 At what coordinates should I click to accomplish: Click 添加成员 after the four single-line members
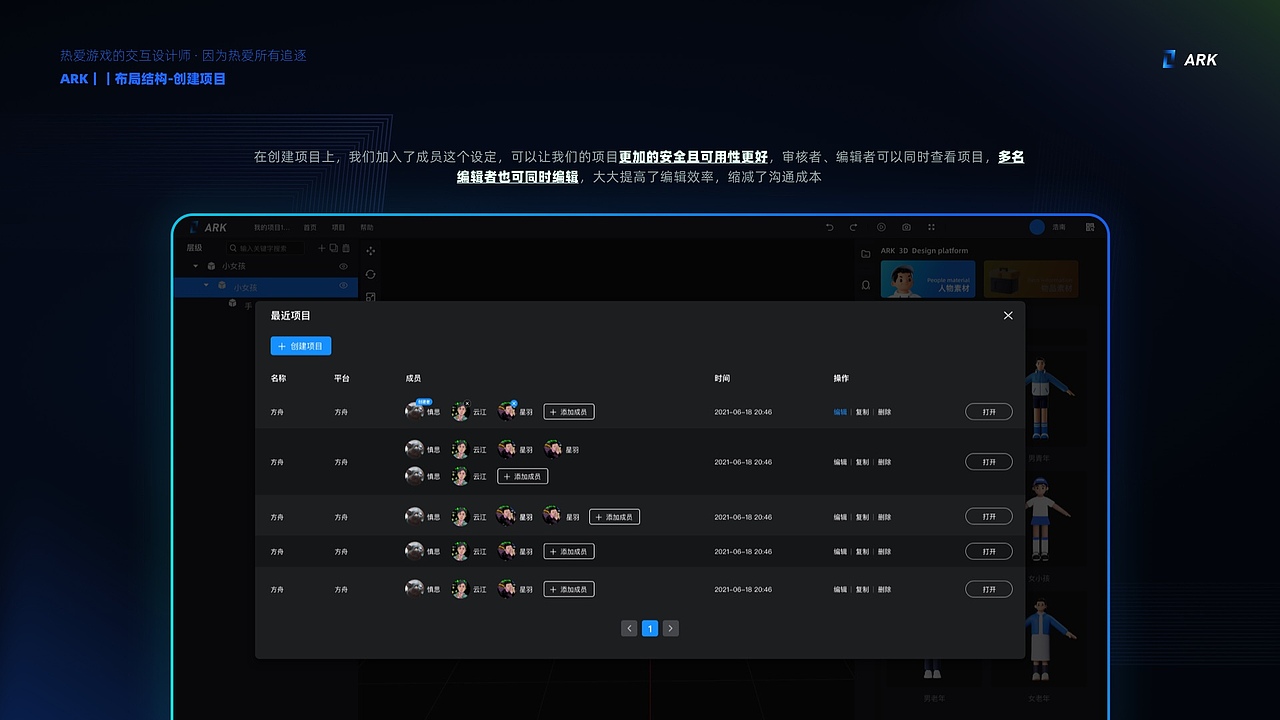[615, 517]
